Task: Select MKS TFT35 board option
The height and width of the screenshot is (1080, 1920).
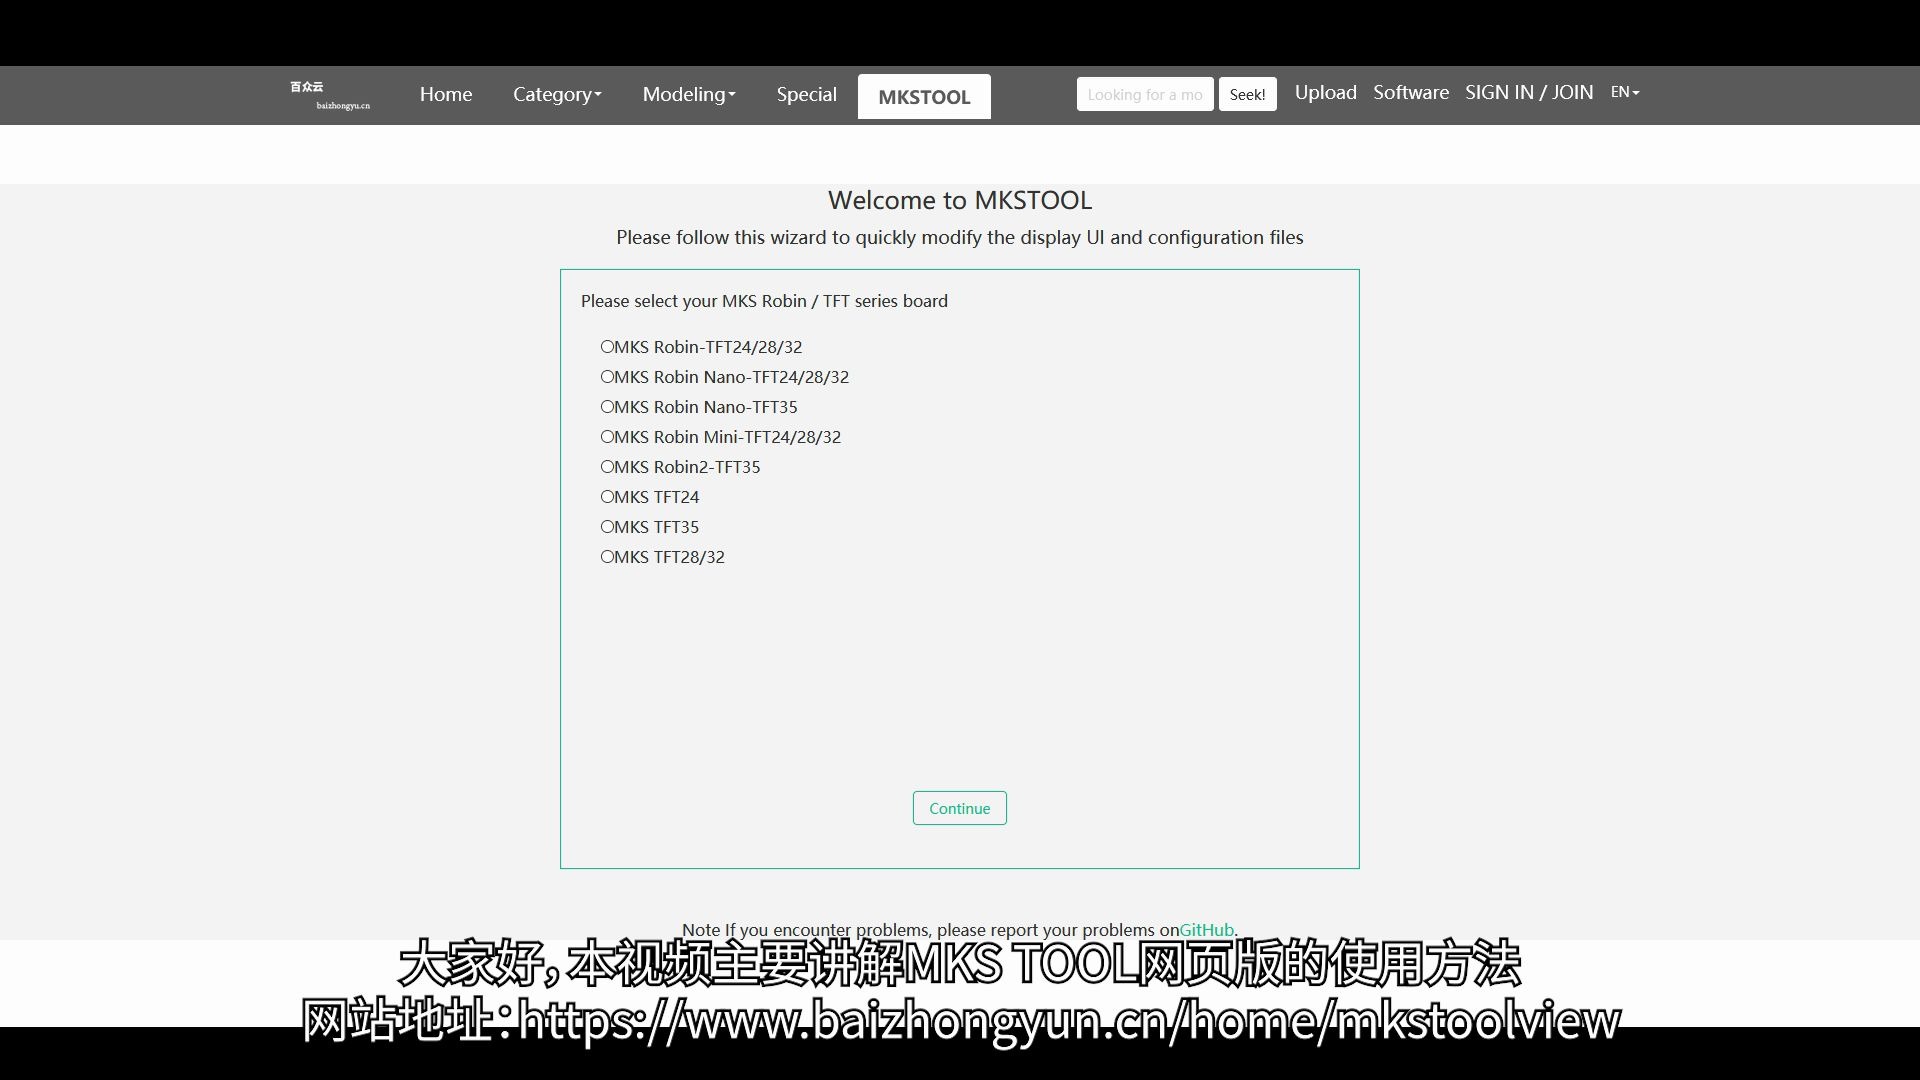Action: pos(605,526)
